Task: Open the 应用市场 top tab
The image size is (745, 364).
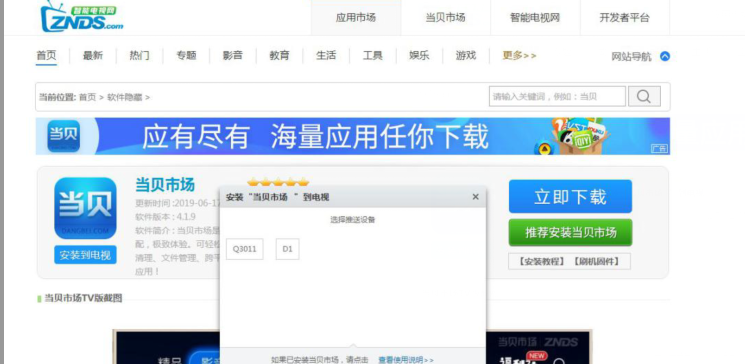Action: (x=355, y=18)
